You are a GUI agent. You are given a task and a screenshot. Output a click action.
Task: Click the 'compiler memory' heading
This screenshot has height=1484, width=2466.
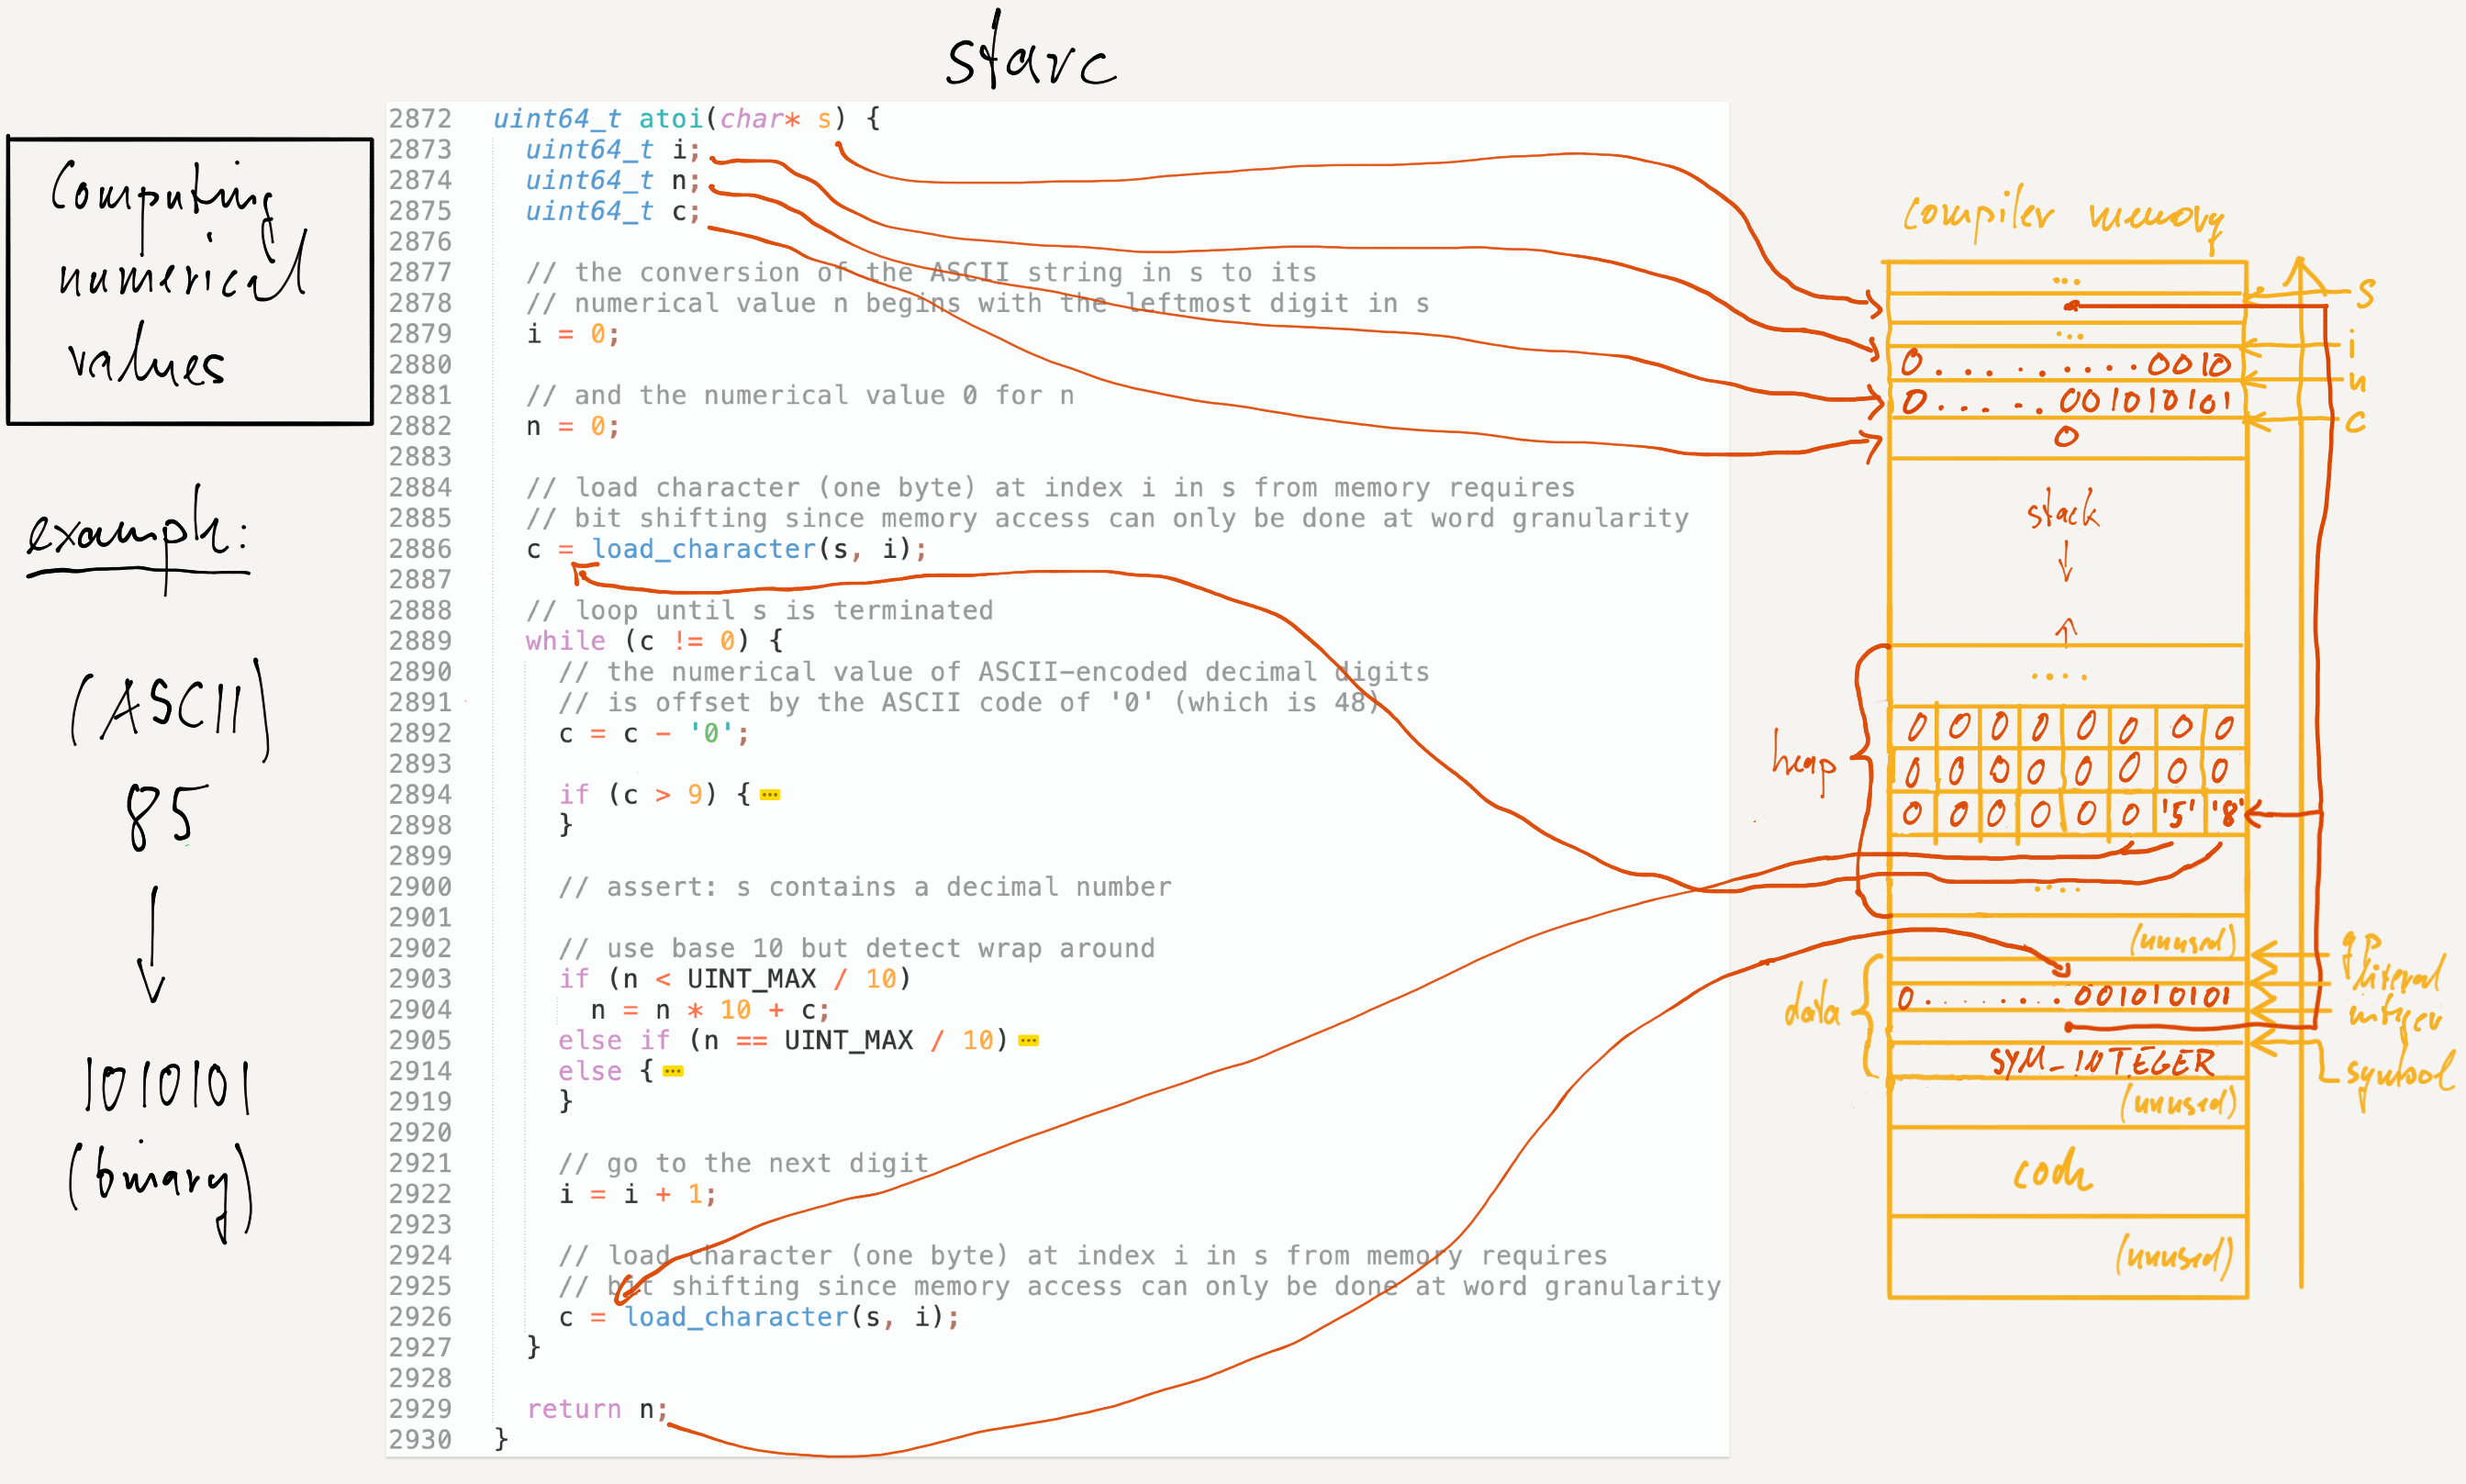(x=2064, y=215)
